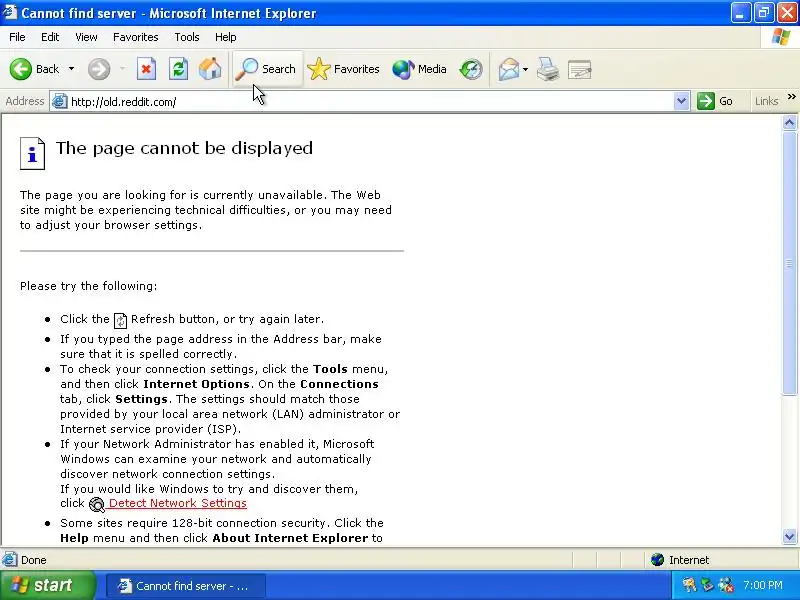Click the Go button
800x600 pixels.
[x=715, y=101]
